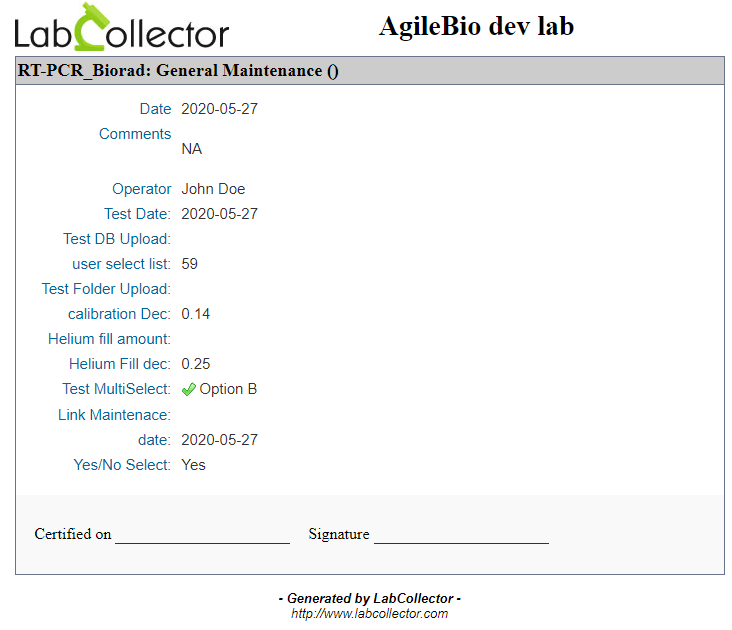Click the Date value 2020-05-27 at the top

click(219, 109)
